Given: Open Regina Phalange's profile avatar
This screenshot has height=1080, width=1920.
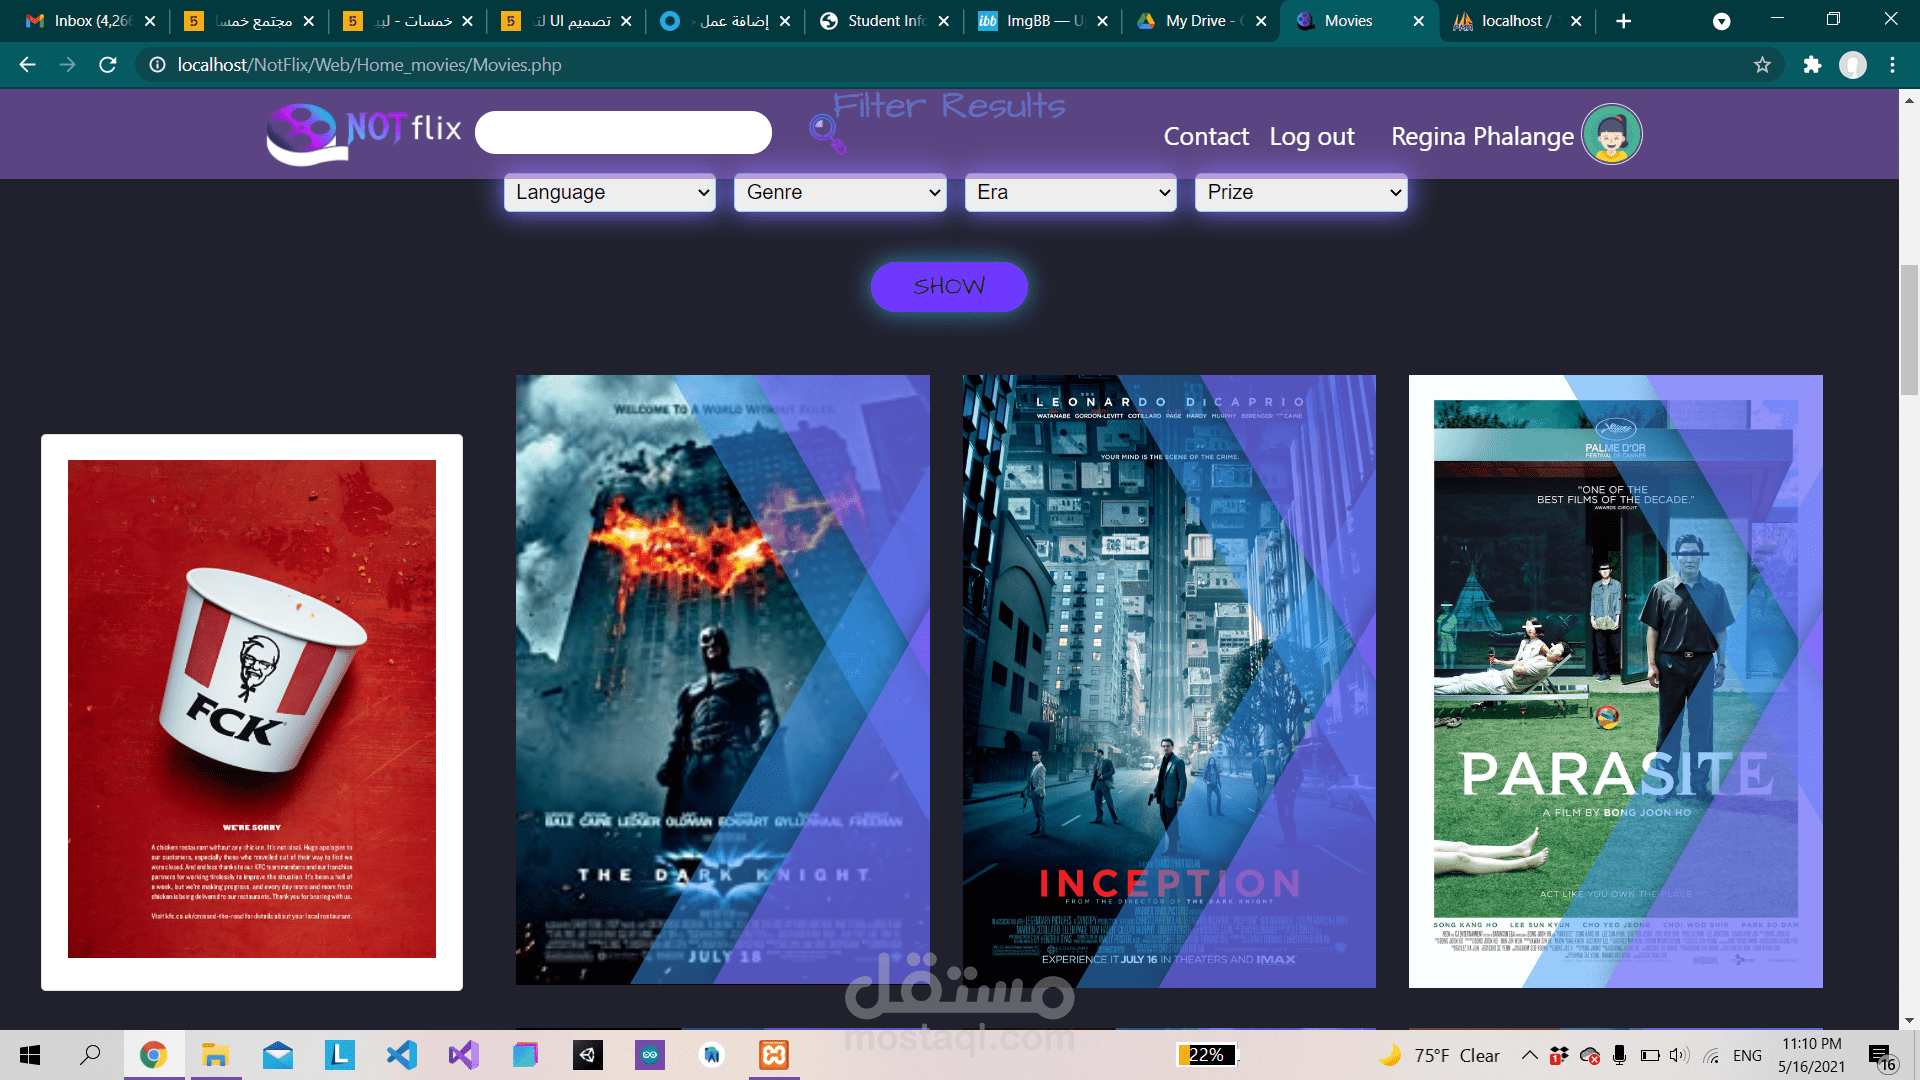Looking at the screenshot, I should [x=1611, y=135].
